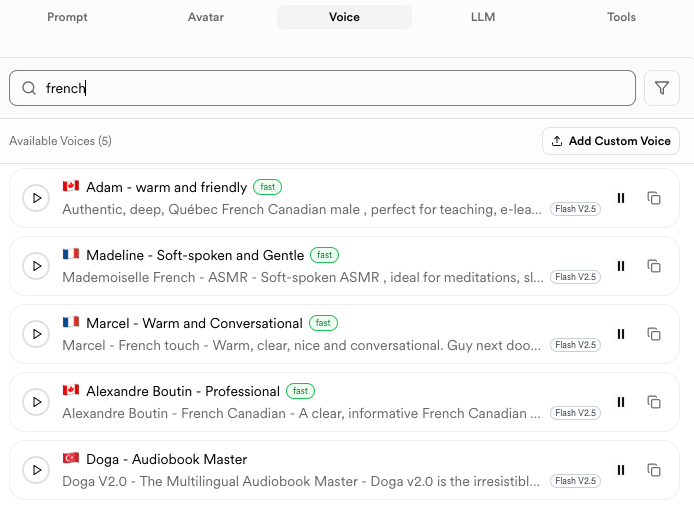Click pause icon on Alexandre Boutin row
The height and width of the screenshot is (511, 694).
(621, 402)
